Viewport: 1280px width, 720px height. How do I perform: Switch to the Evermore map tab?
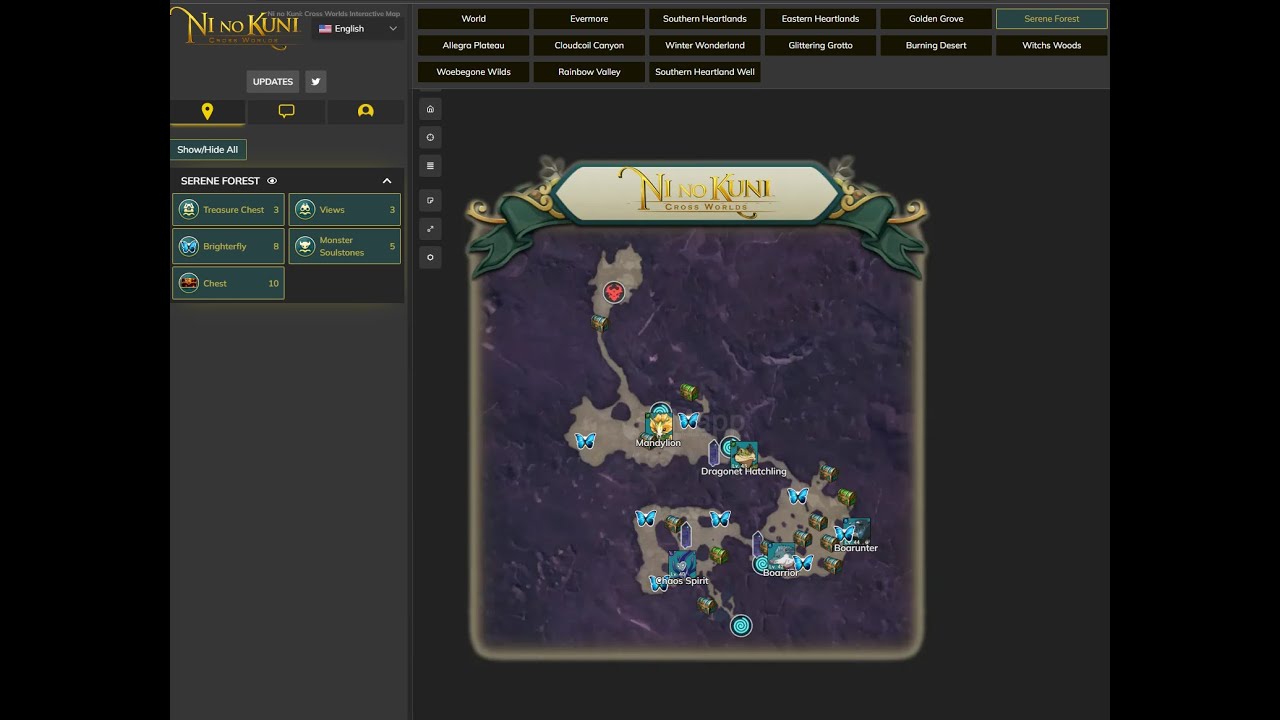click(589, 19)
